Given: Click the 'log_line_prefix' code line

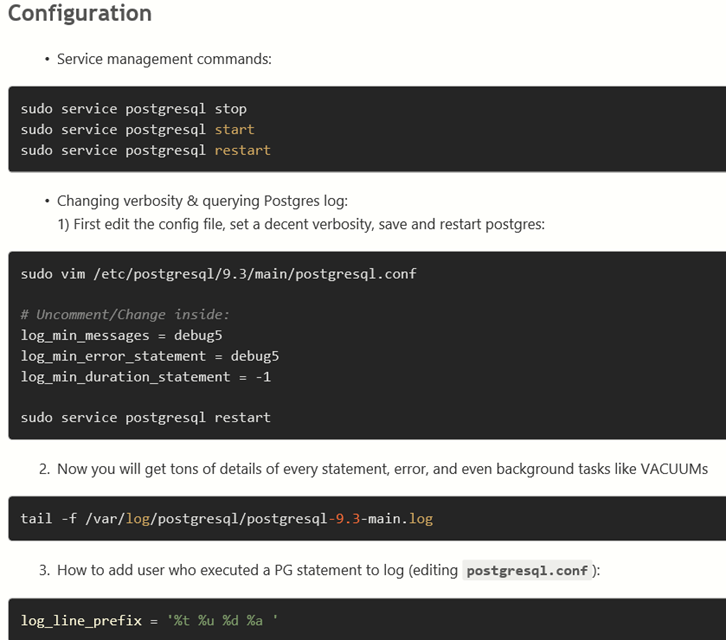Looking at the screenshot, I should 148,621.
